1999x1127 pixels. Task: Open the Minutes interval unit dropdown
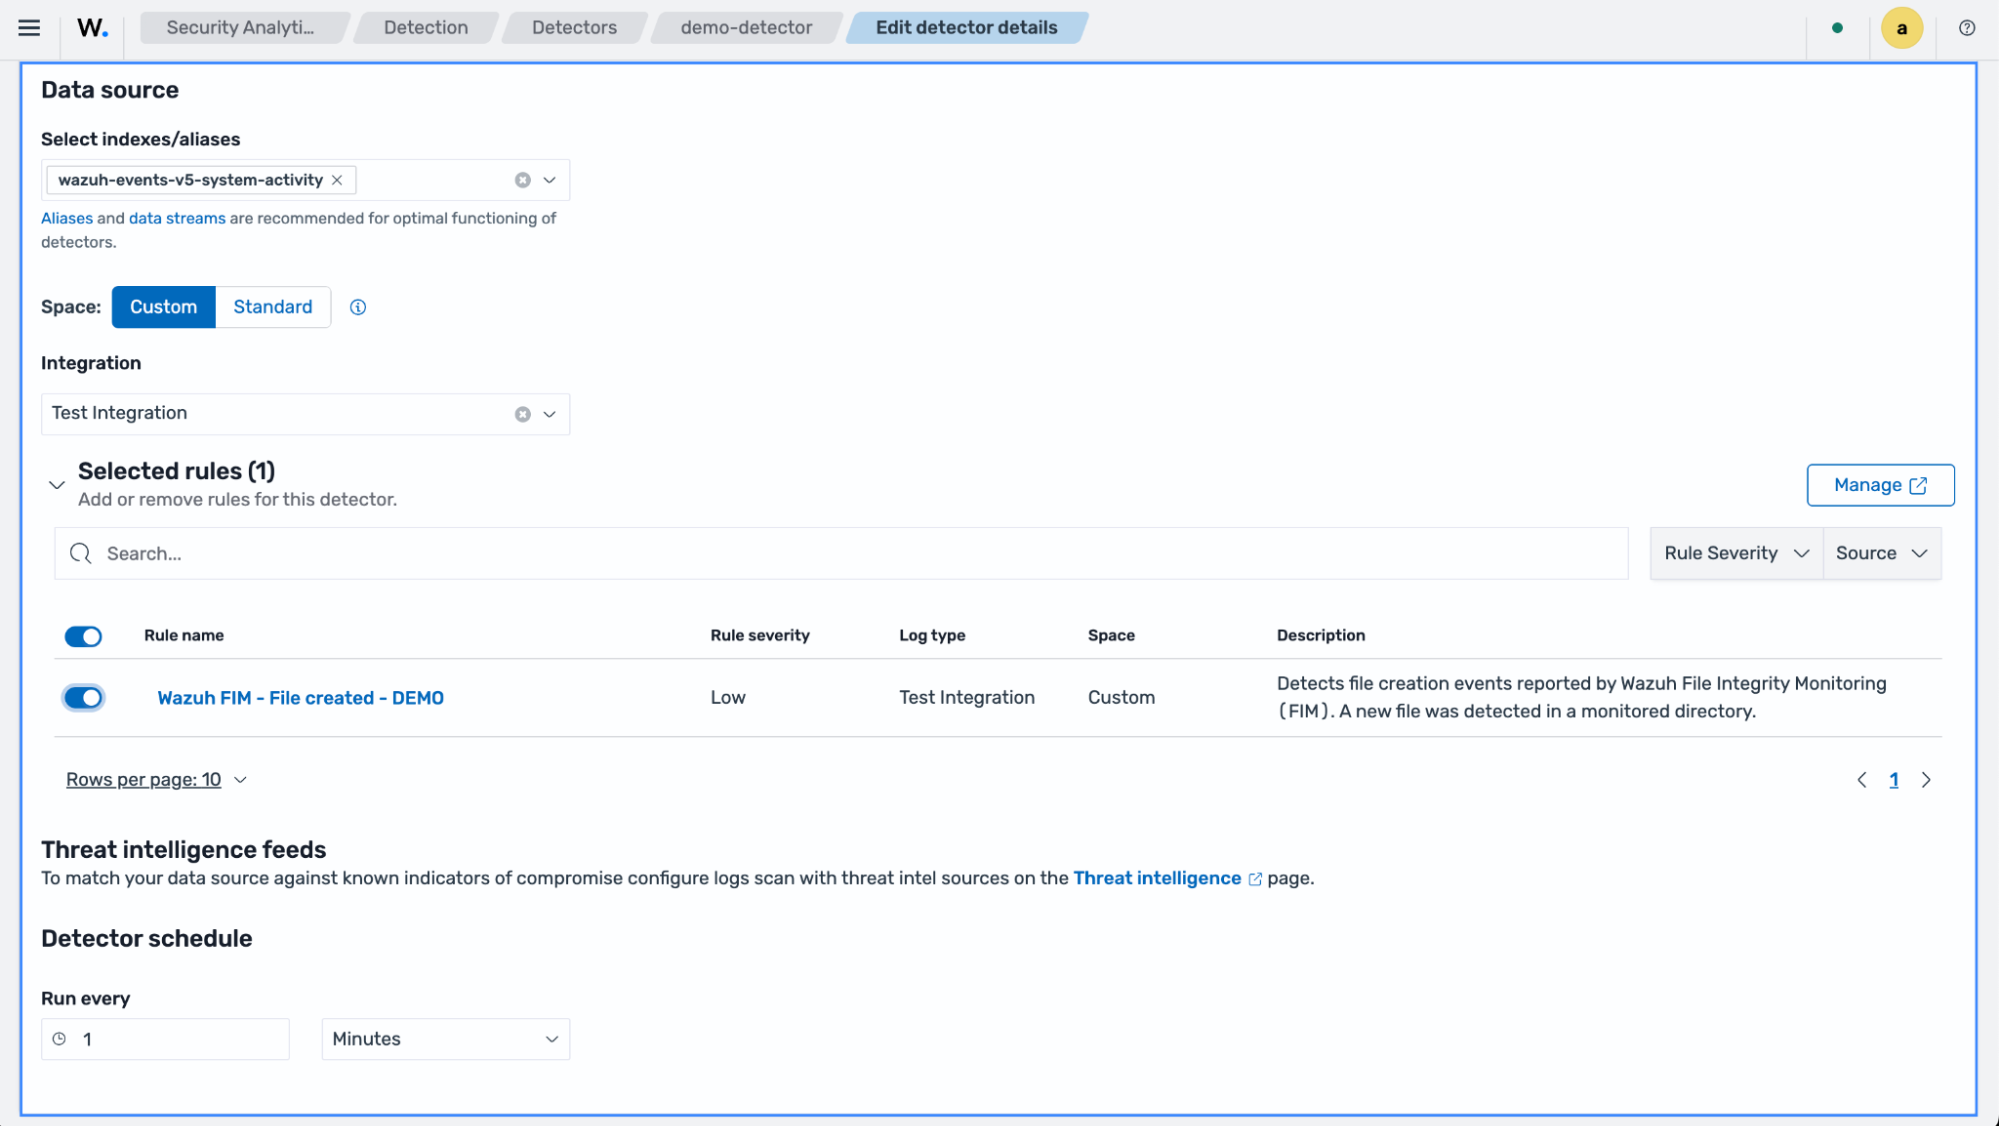click(x=445, y=1039)
